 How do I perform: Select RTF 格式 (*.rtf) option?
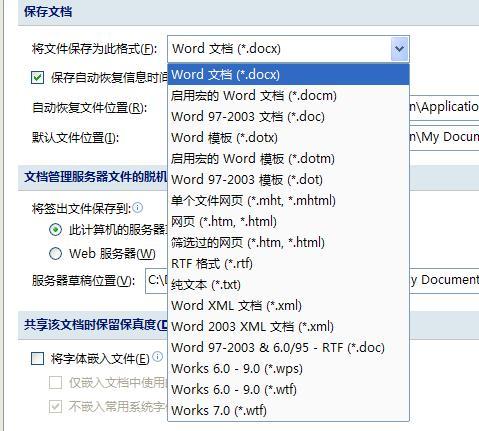click(288, 264)
